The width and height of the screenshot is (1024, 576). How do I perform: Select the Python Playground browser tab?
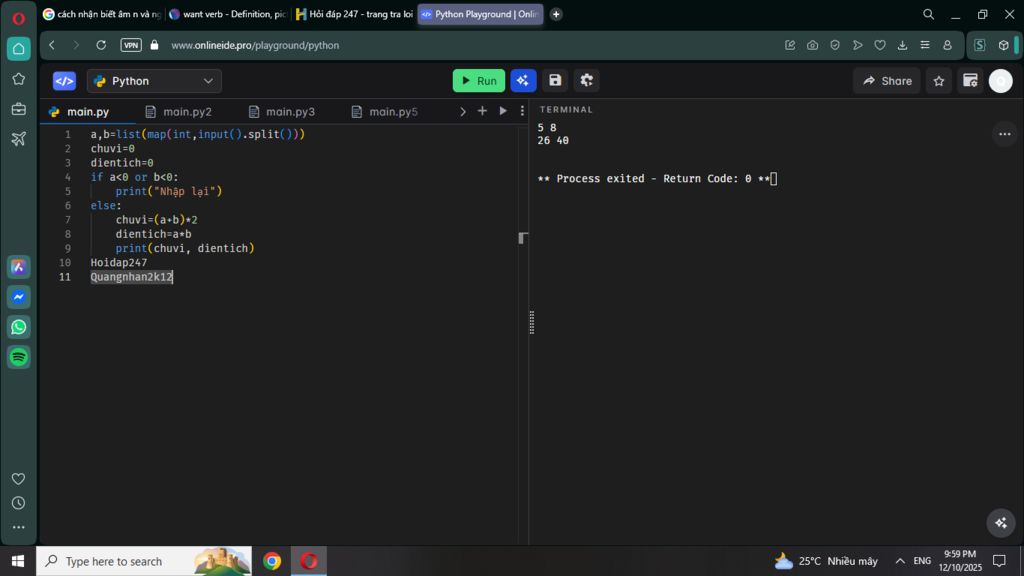coord(481,14)
